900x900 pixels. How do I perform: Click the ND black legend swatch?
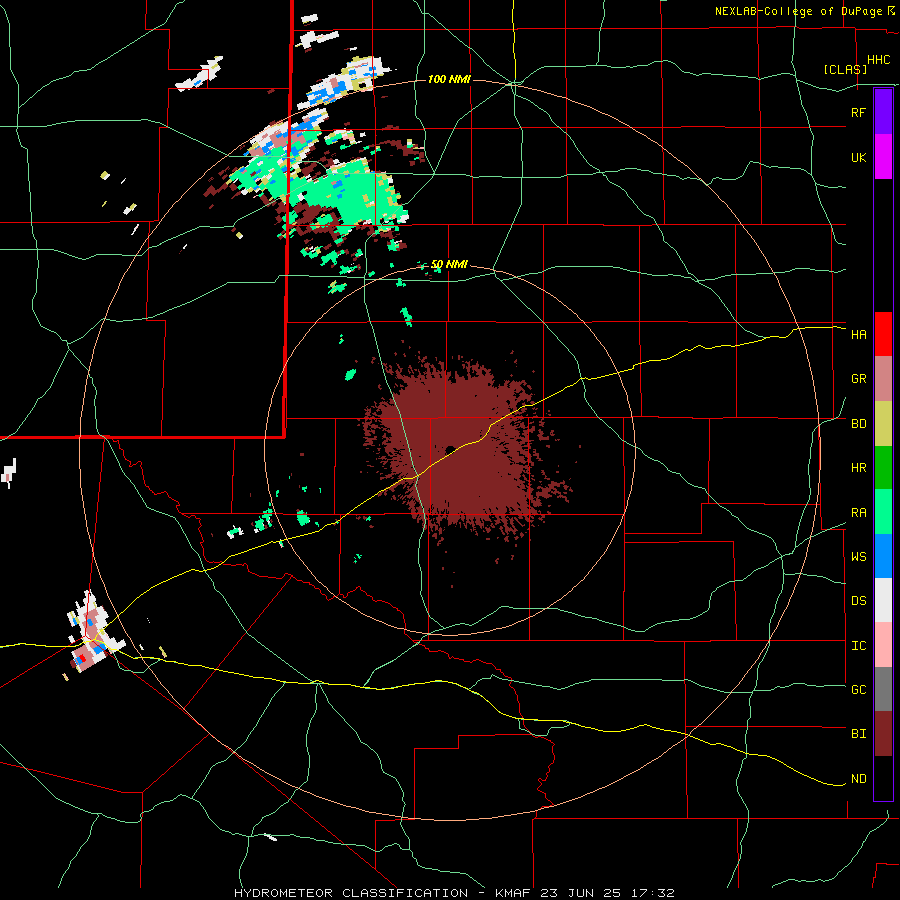(883, 778)
